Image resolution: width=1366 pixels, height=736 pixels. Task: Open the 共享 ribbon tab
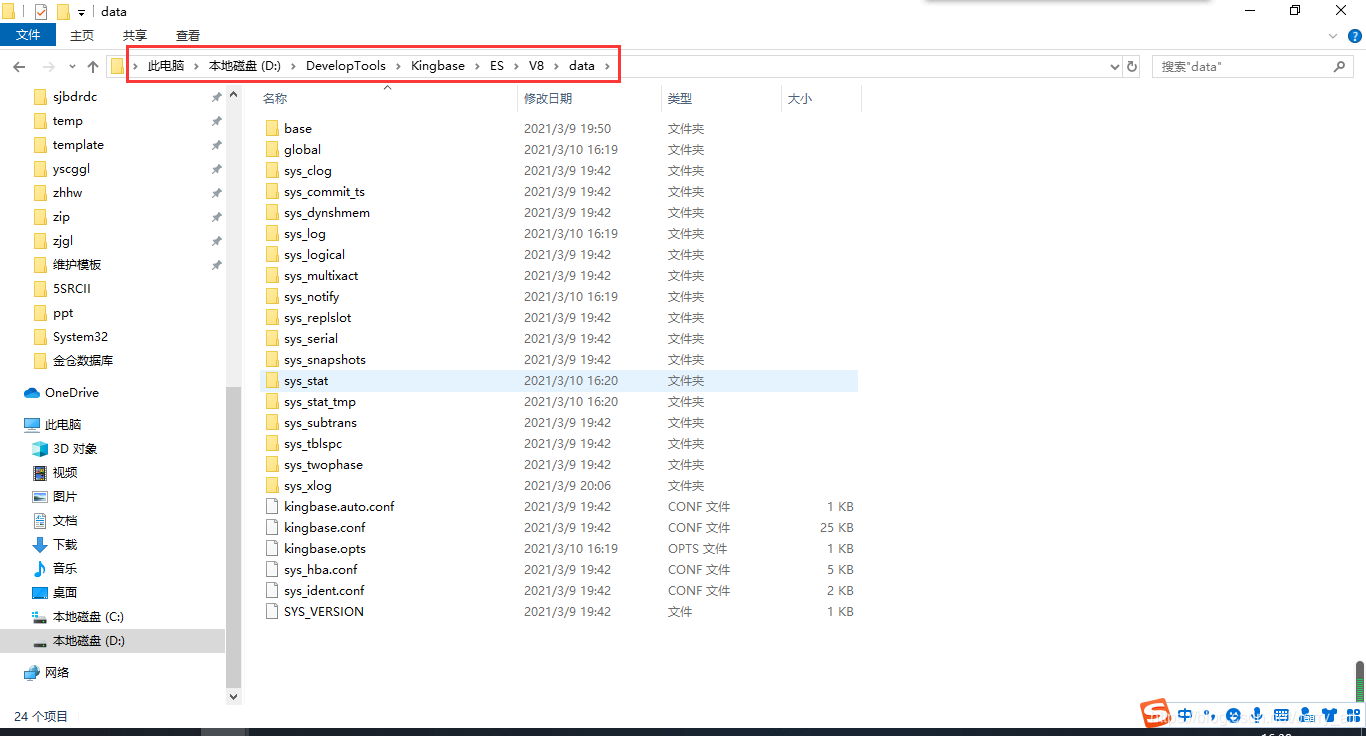[135, 35]
